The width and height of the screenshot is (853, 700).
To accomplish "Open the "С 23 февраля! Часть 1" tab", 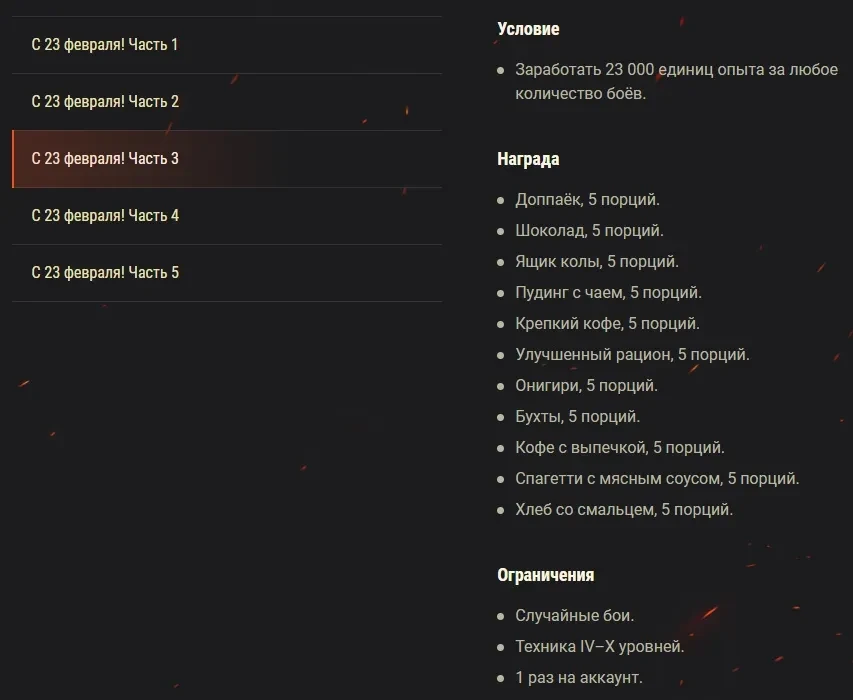I will 105,45.
